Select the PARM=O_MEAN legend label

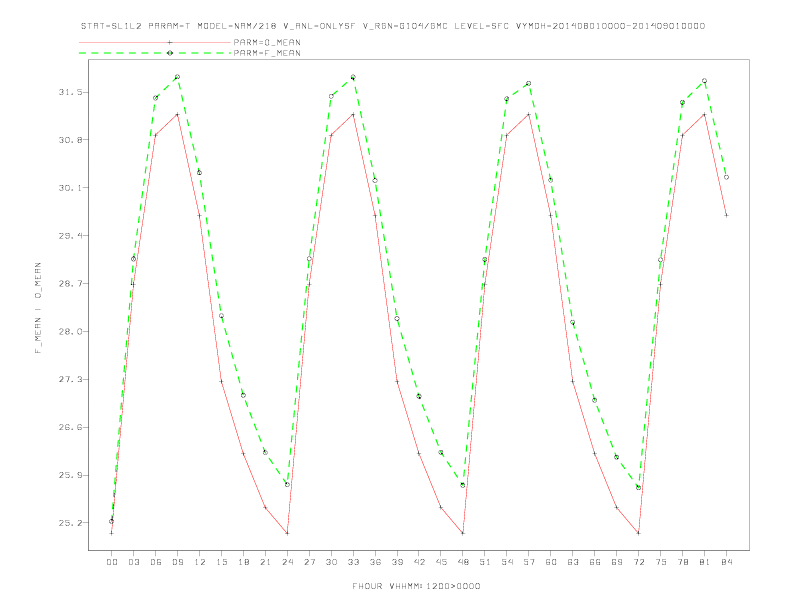267,42
